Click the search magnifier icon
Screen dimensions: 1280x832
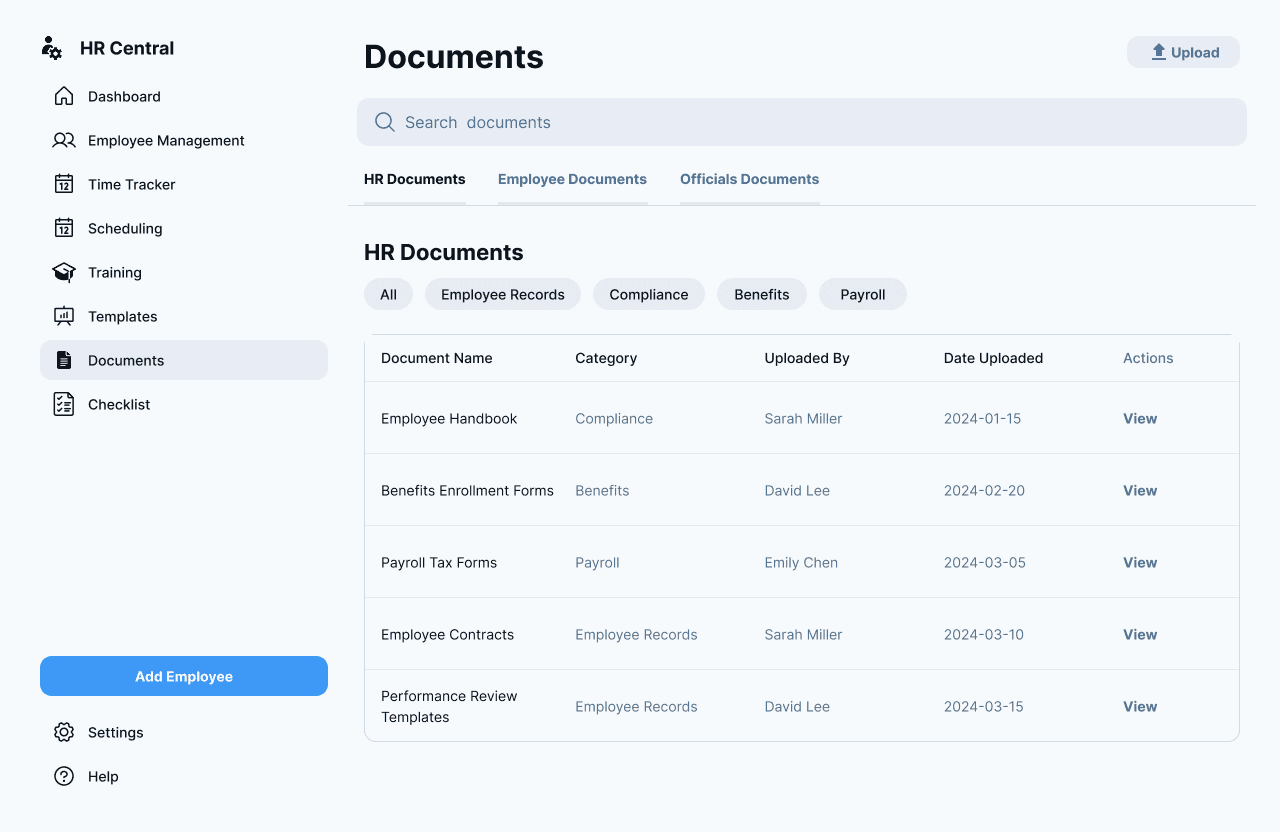pos(385,121)
